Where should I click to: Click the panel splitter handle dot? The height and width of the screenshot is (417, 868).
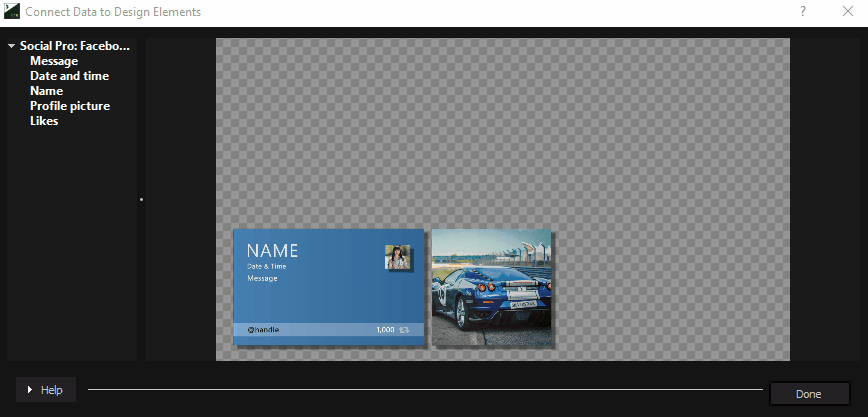[x=142, y=200]
